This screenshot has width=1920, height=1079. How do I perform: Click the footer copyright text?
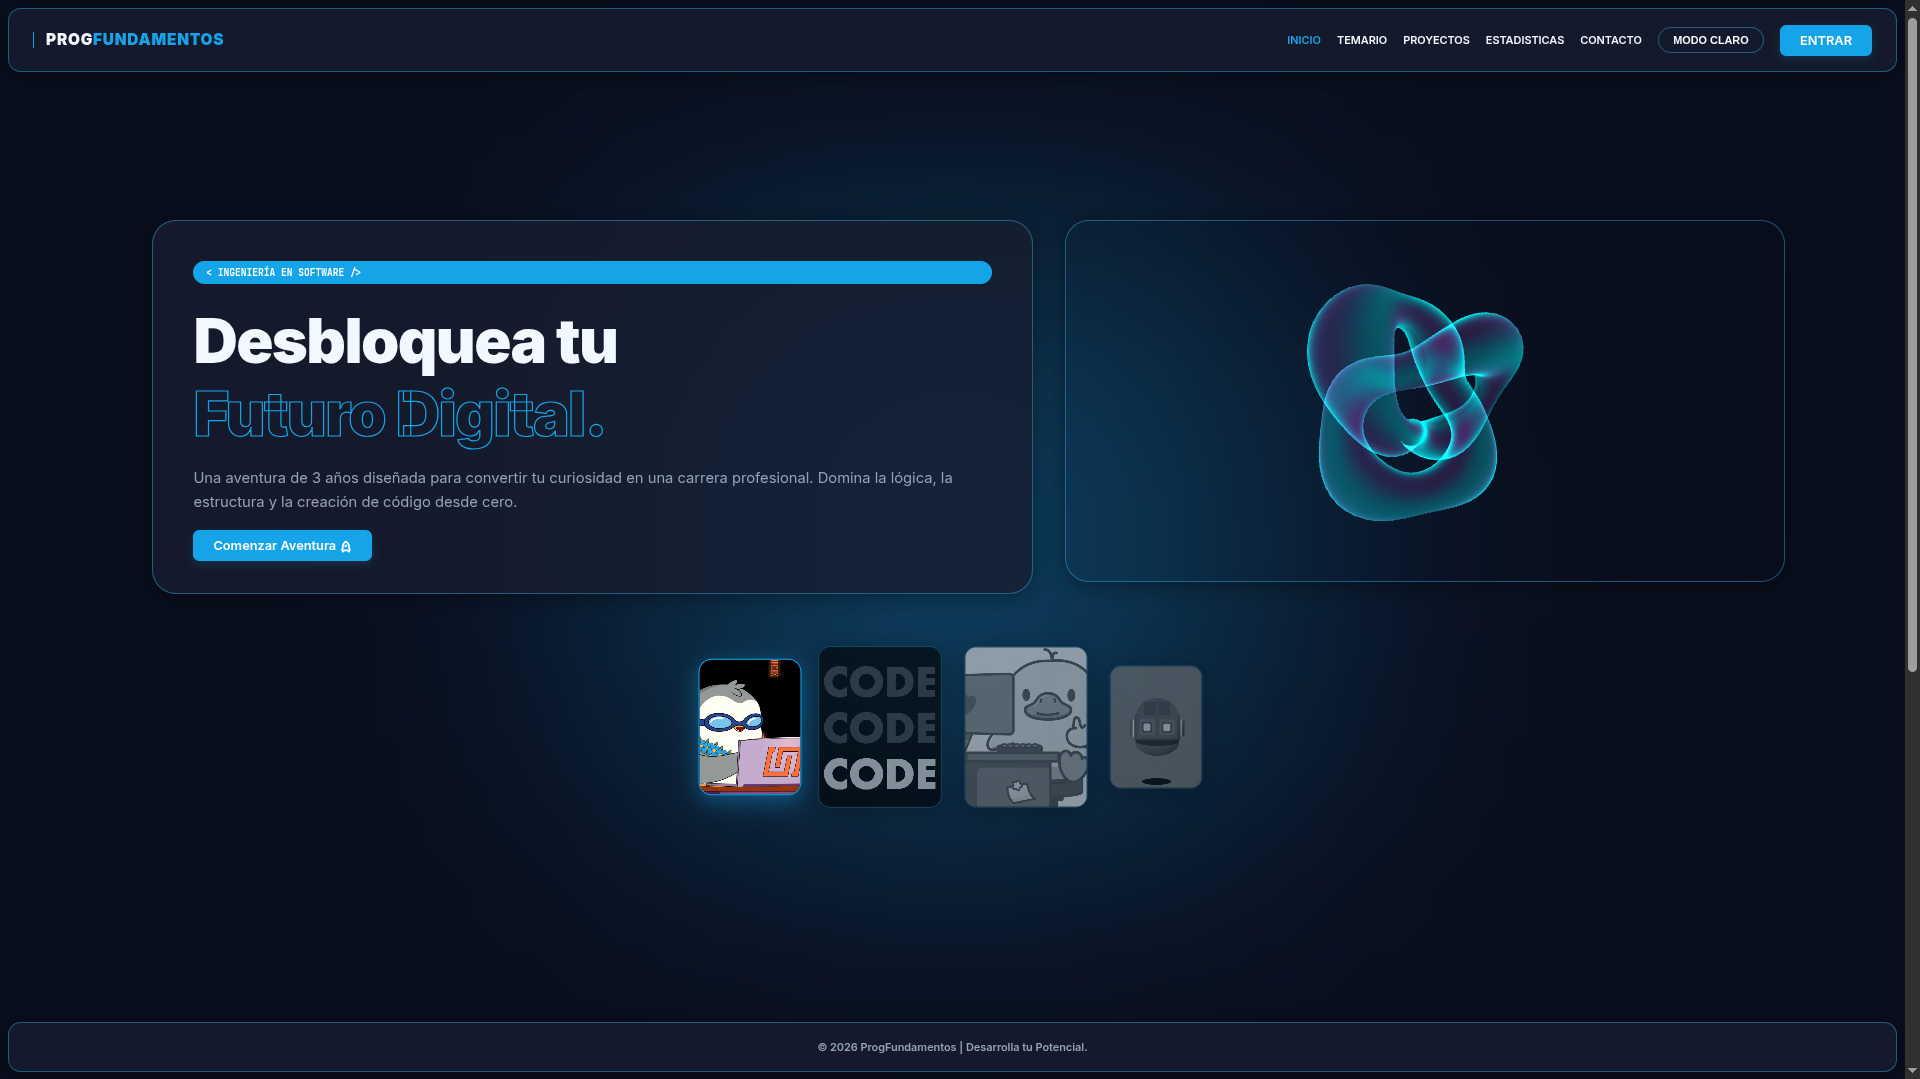tap(952, 1047)
